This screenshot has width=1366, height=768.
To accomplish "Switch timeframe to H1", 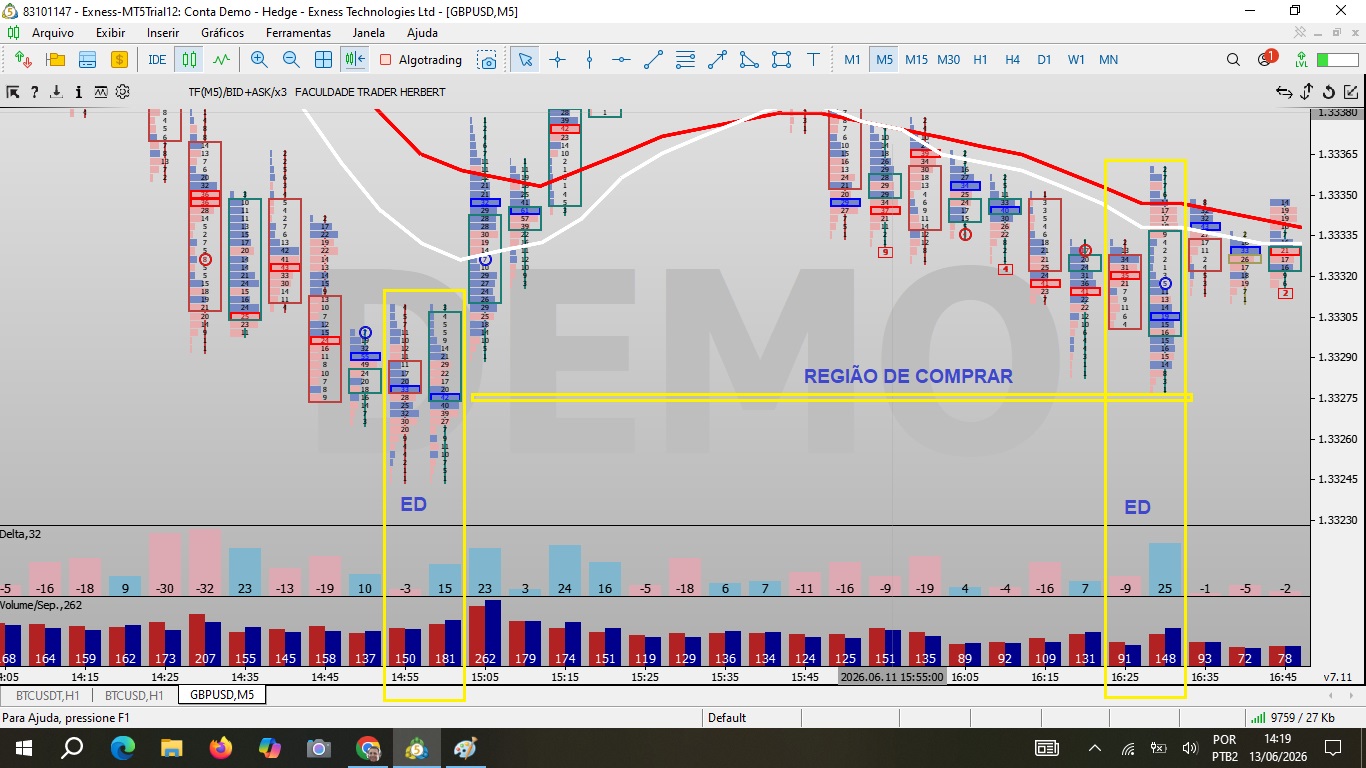I will 980,60.
